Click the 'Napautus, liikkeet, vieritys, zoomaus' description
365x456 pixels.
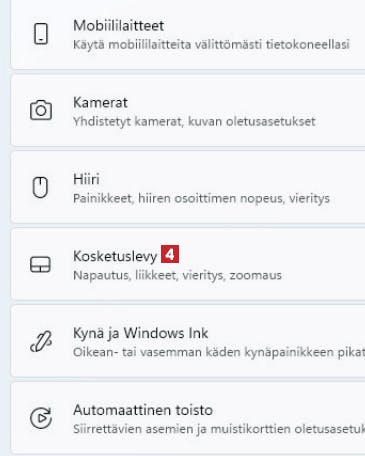click(x=177, y=275)
